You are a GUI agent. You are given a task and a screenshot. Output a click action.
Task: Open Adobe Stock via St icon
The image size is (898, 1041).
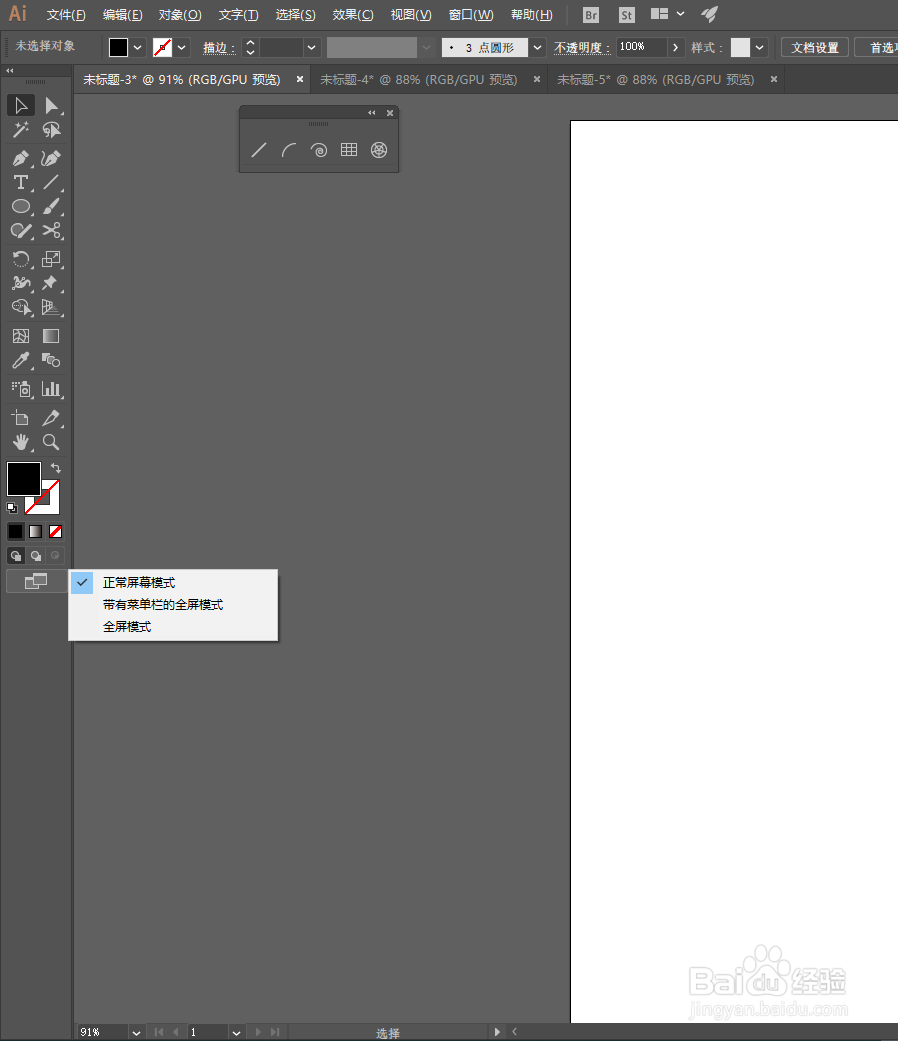pyautogui.click(x=627, y=15)
